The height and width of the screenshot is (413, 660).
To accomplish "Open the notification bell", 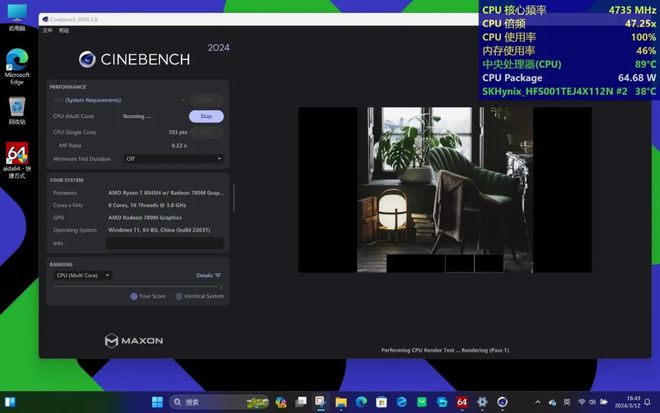I will (x=647, y=402).
